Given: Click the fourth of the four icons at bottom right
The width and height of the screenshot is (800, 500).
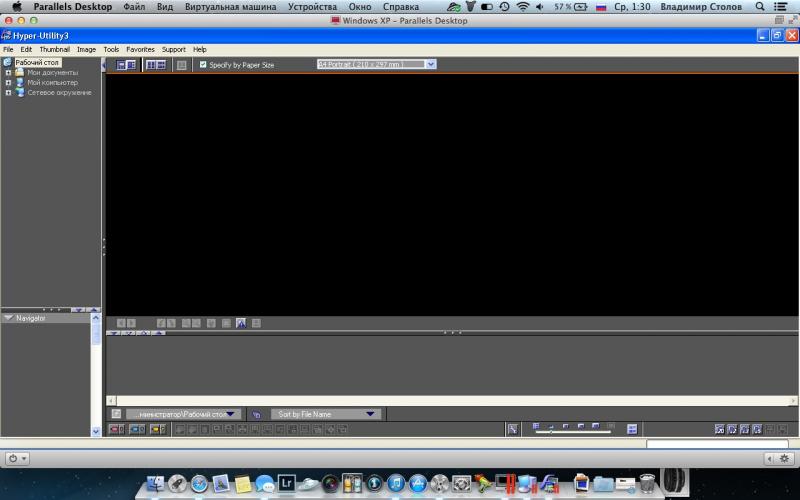Looking at the screenshot, I should tap(757, 430).
